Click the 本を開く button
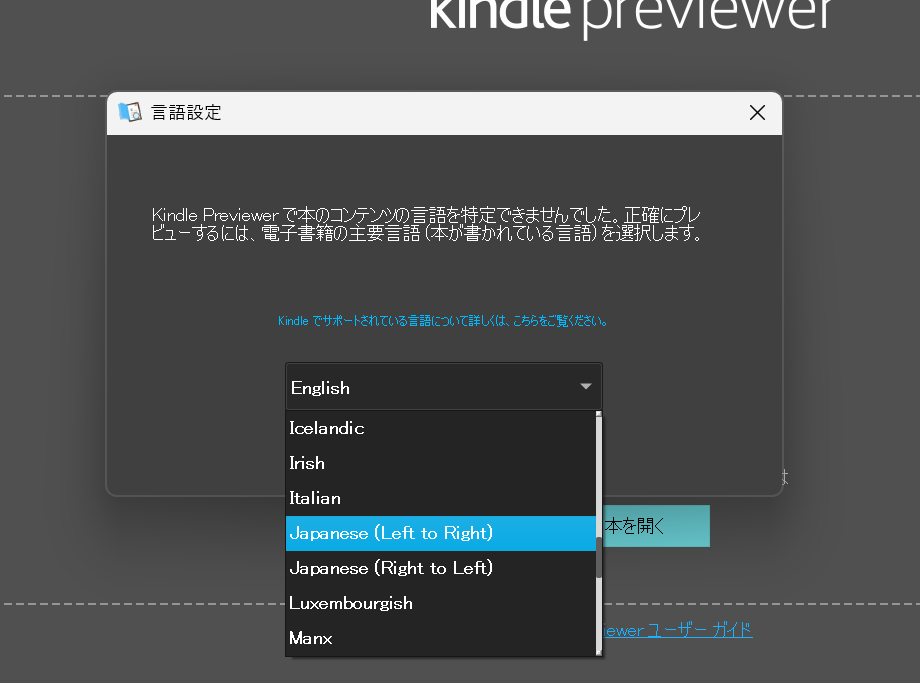Screen dimensions: 920x683 pyautogui.click(x=656, y=526)
